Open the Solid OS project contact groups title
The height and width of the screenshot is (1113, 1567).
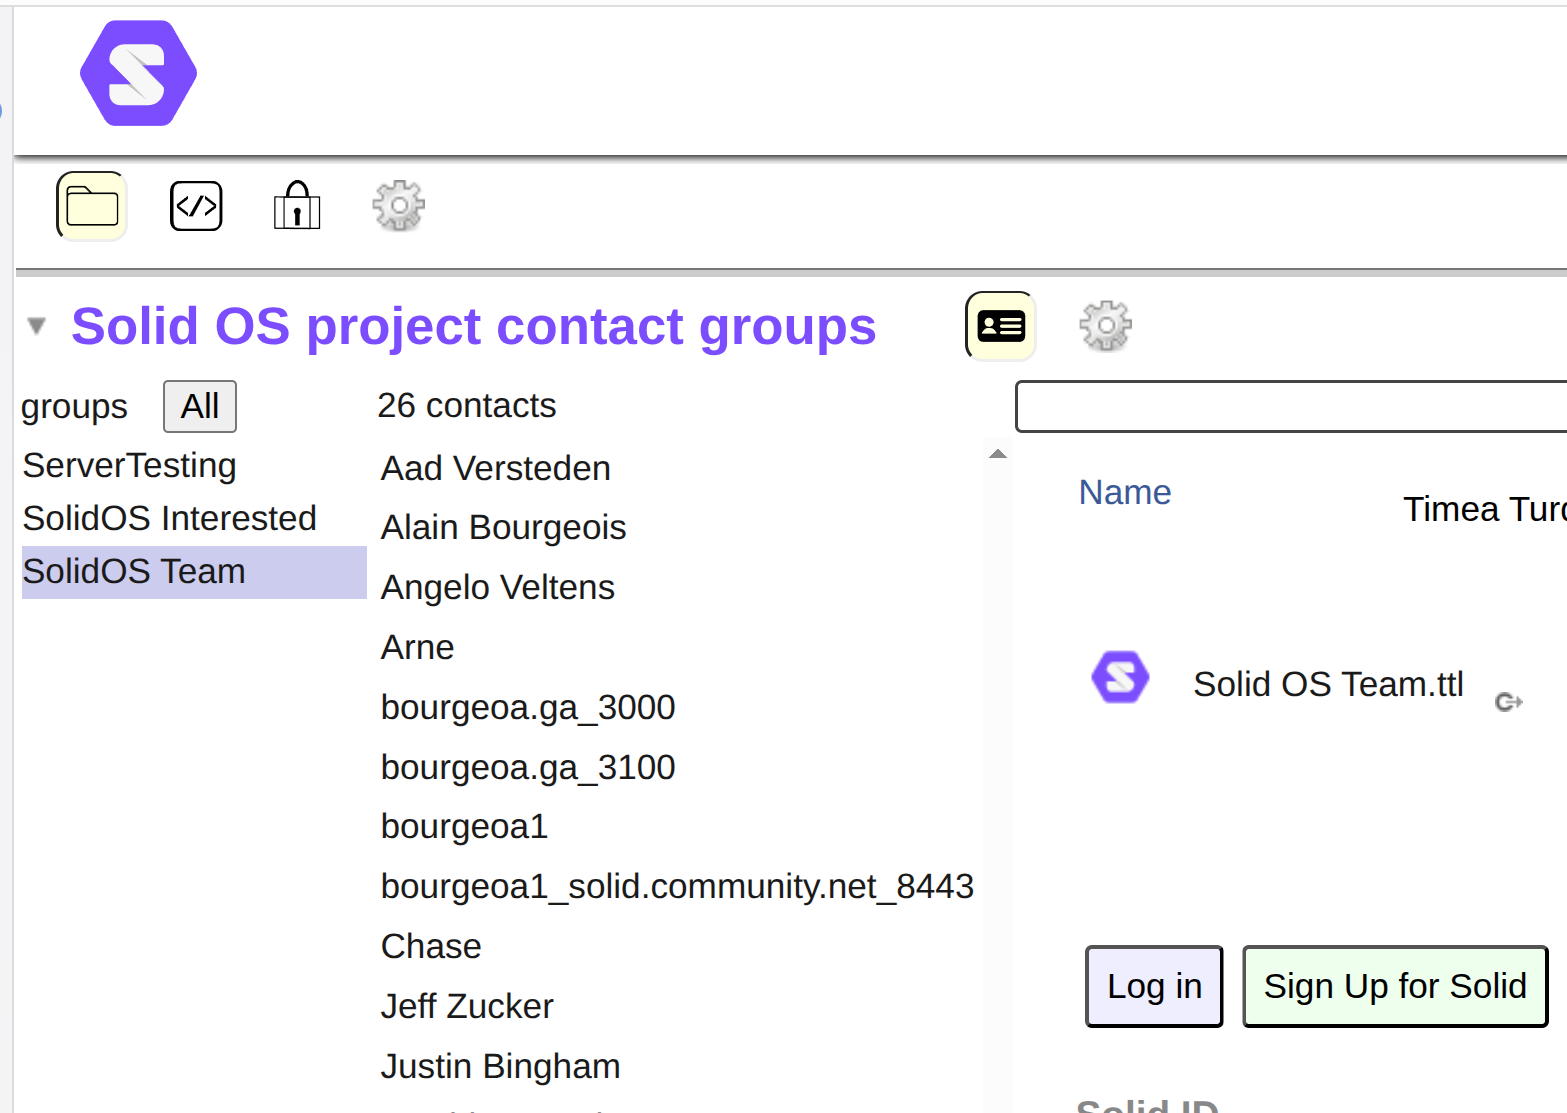point(474,326)
